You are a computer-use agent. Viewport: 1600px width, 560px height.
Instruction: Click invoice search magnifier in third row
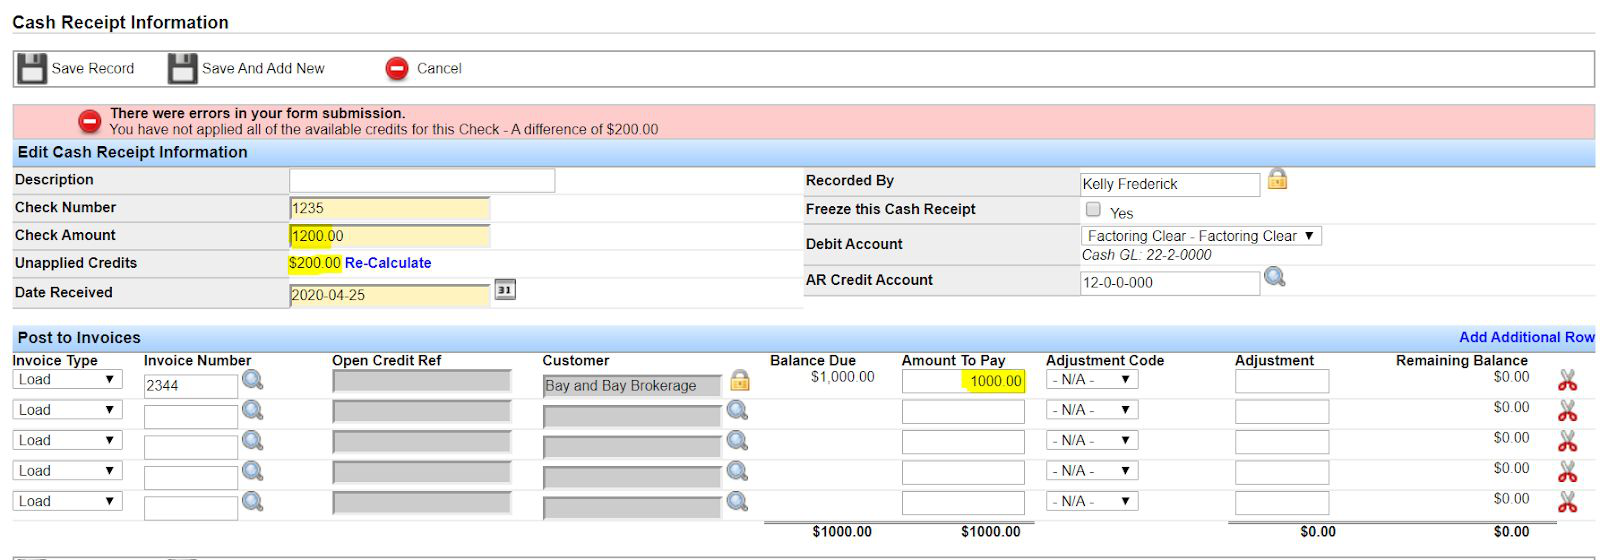[253, 440]
